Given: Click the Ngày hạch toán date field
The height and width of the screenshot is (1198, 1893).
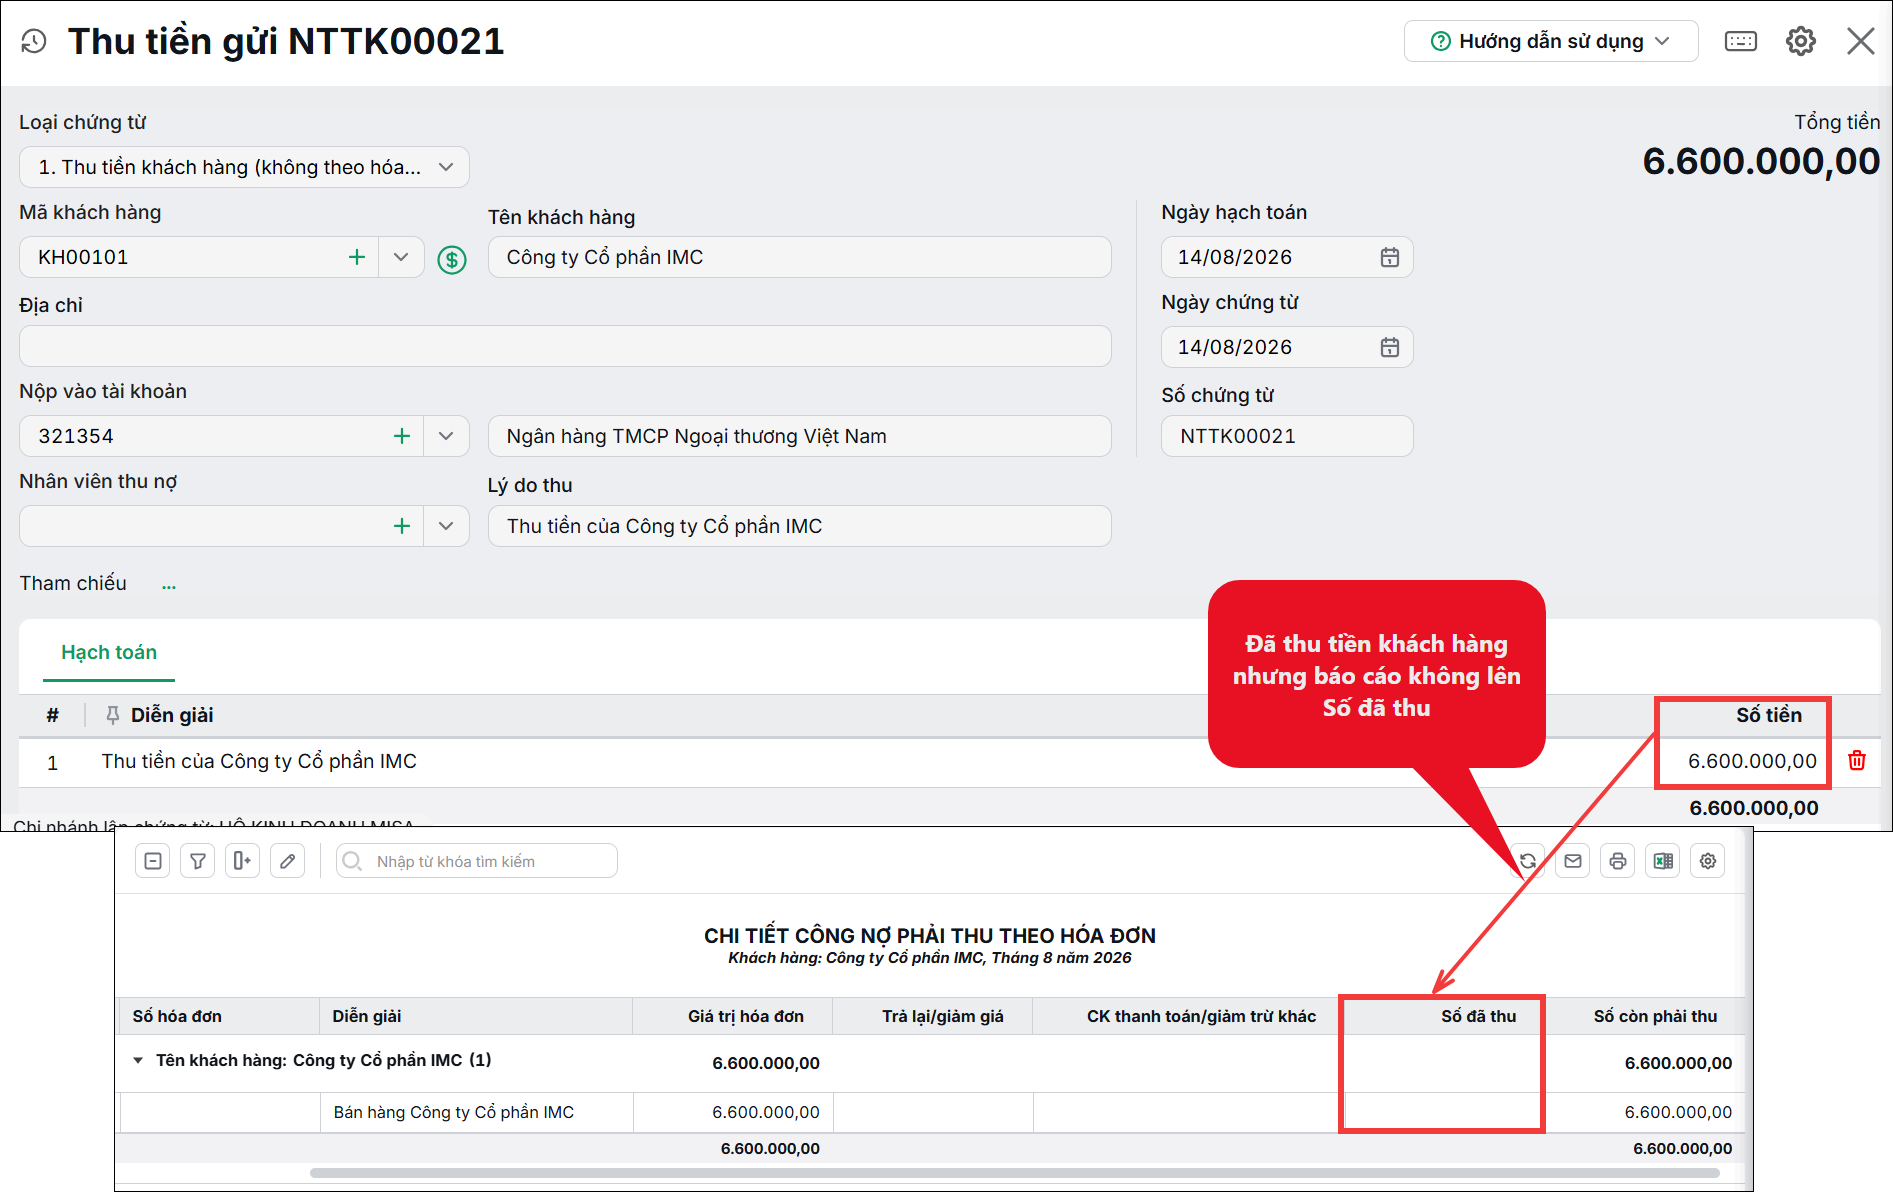Looking at the screenshot, I should pyautogui.click(x=1287, y=257).
